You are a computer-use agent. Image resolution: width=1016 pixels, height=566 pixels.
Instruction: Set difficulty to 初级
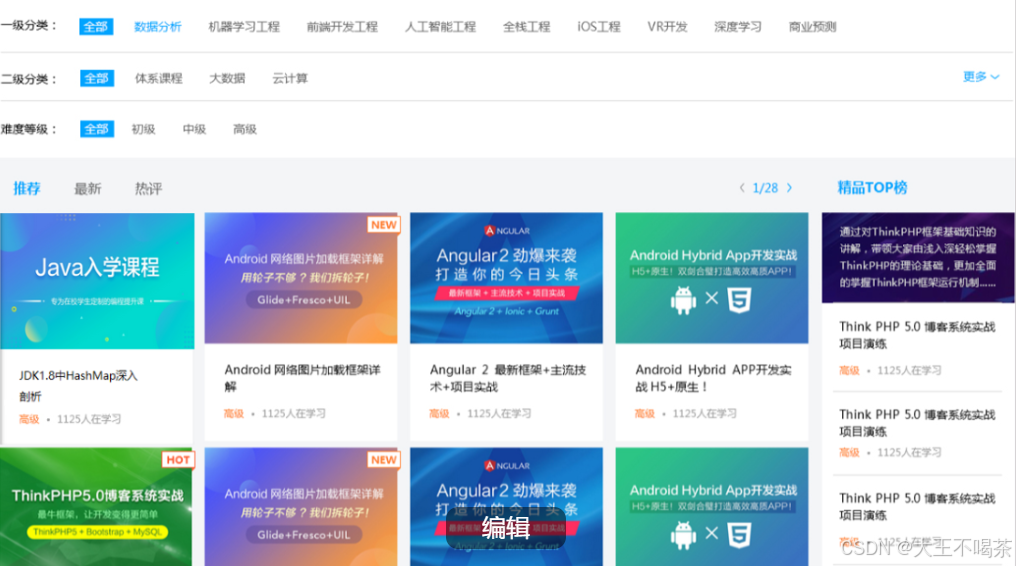pos(143,129)
